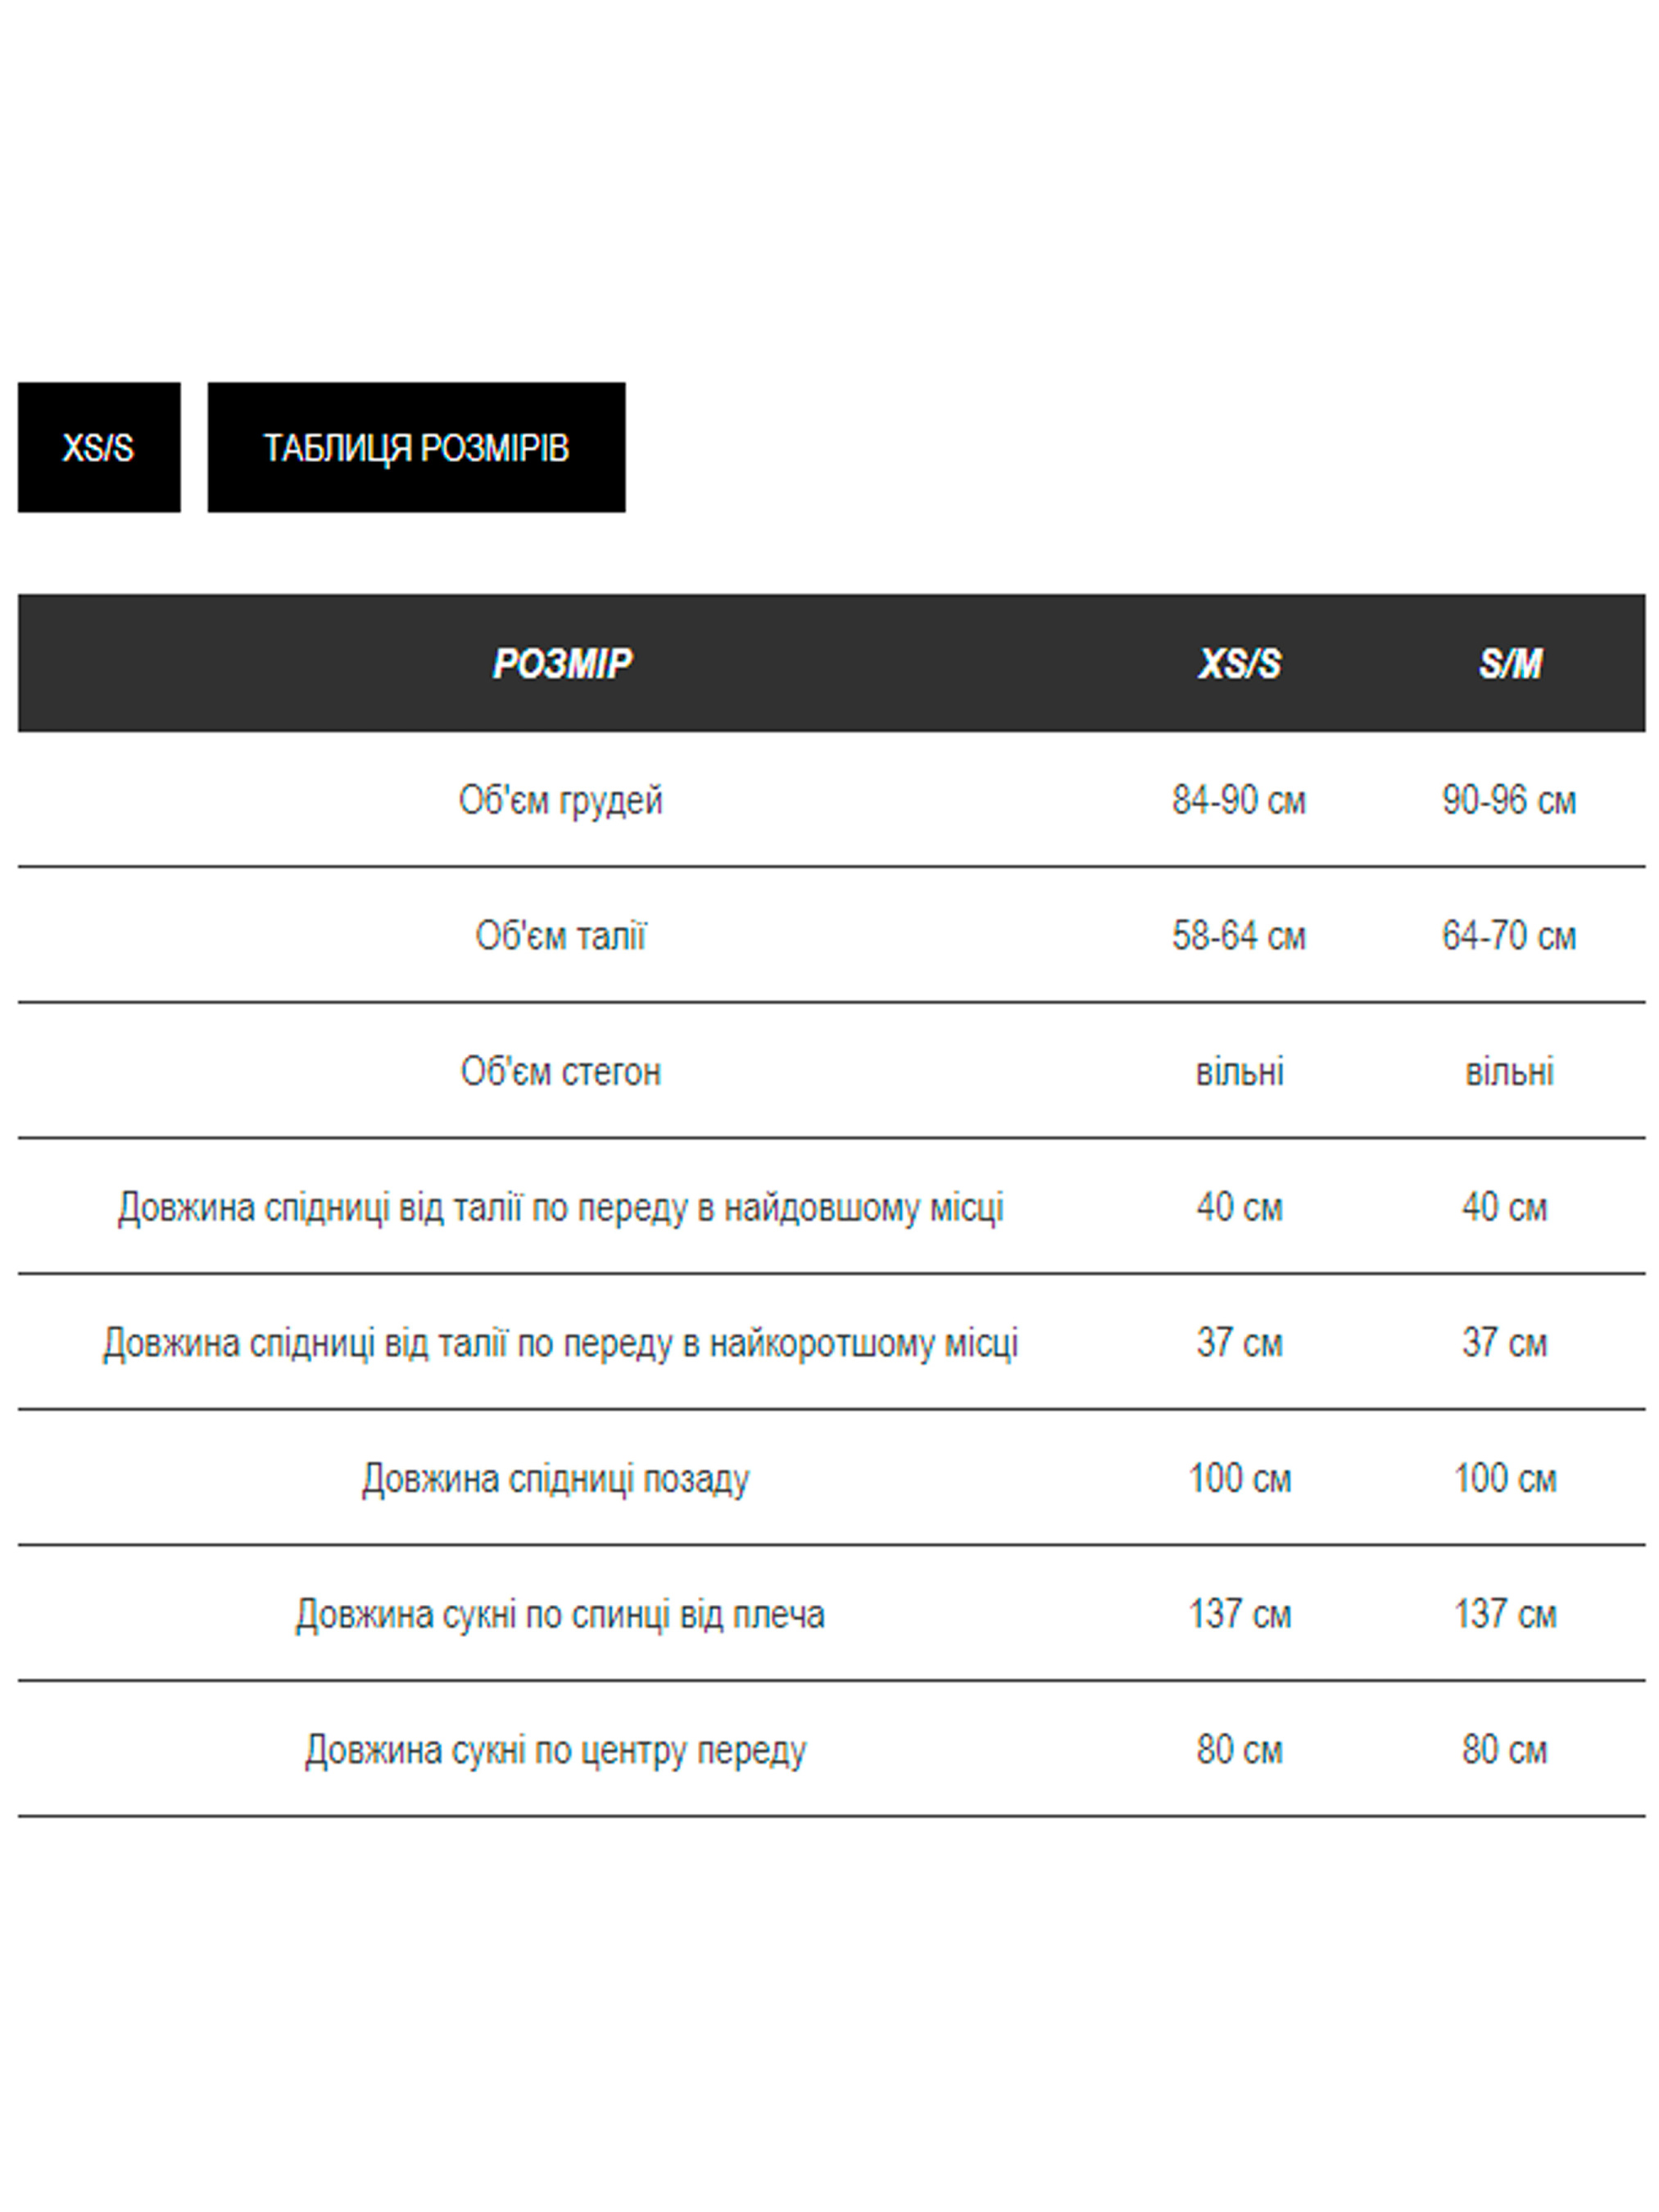Click Довжина сукні по спинці від плеча
Viewport: 1659px width, 2212px height.
point(560,1615)
